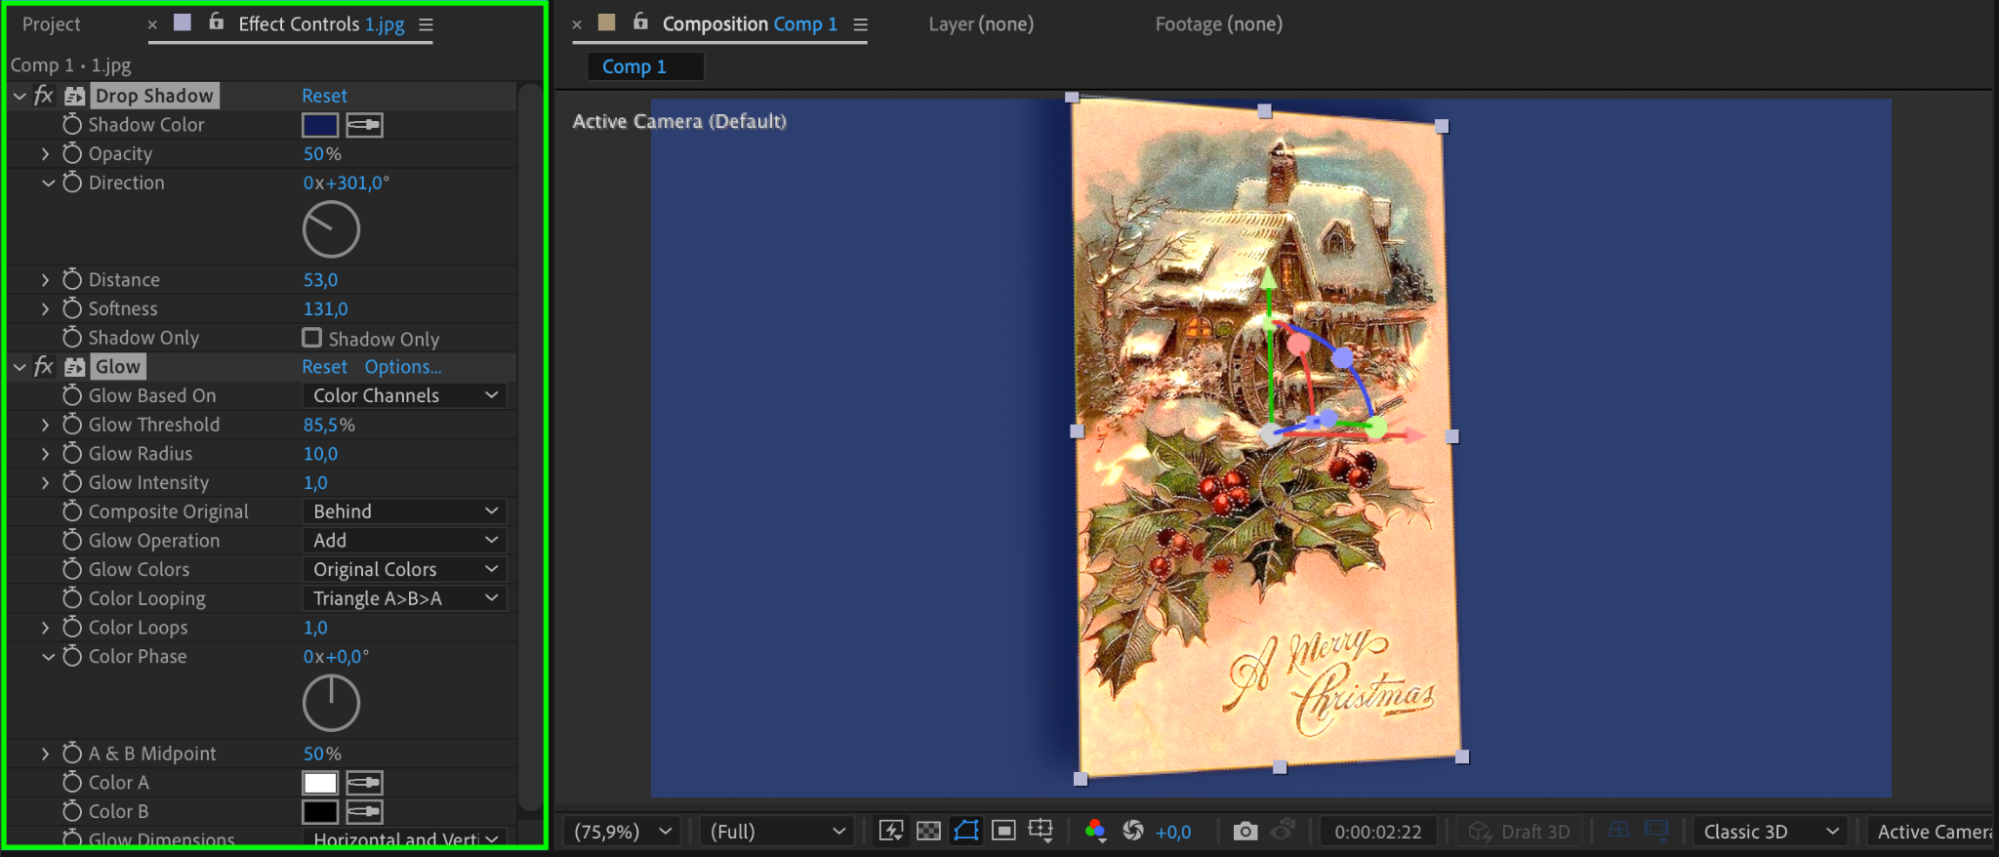1999x857 pixels.
Task: Open Glow Options
Action: pos(402,367)
